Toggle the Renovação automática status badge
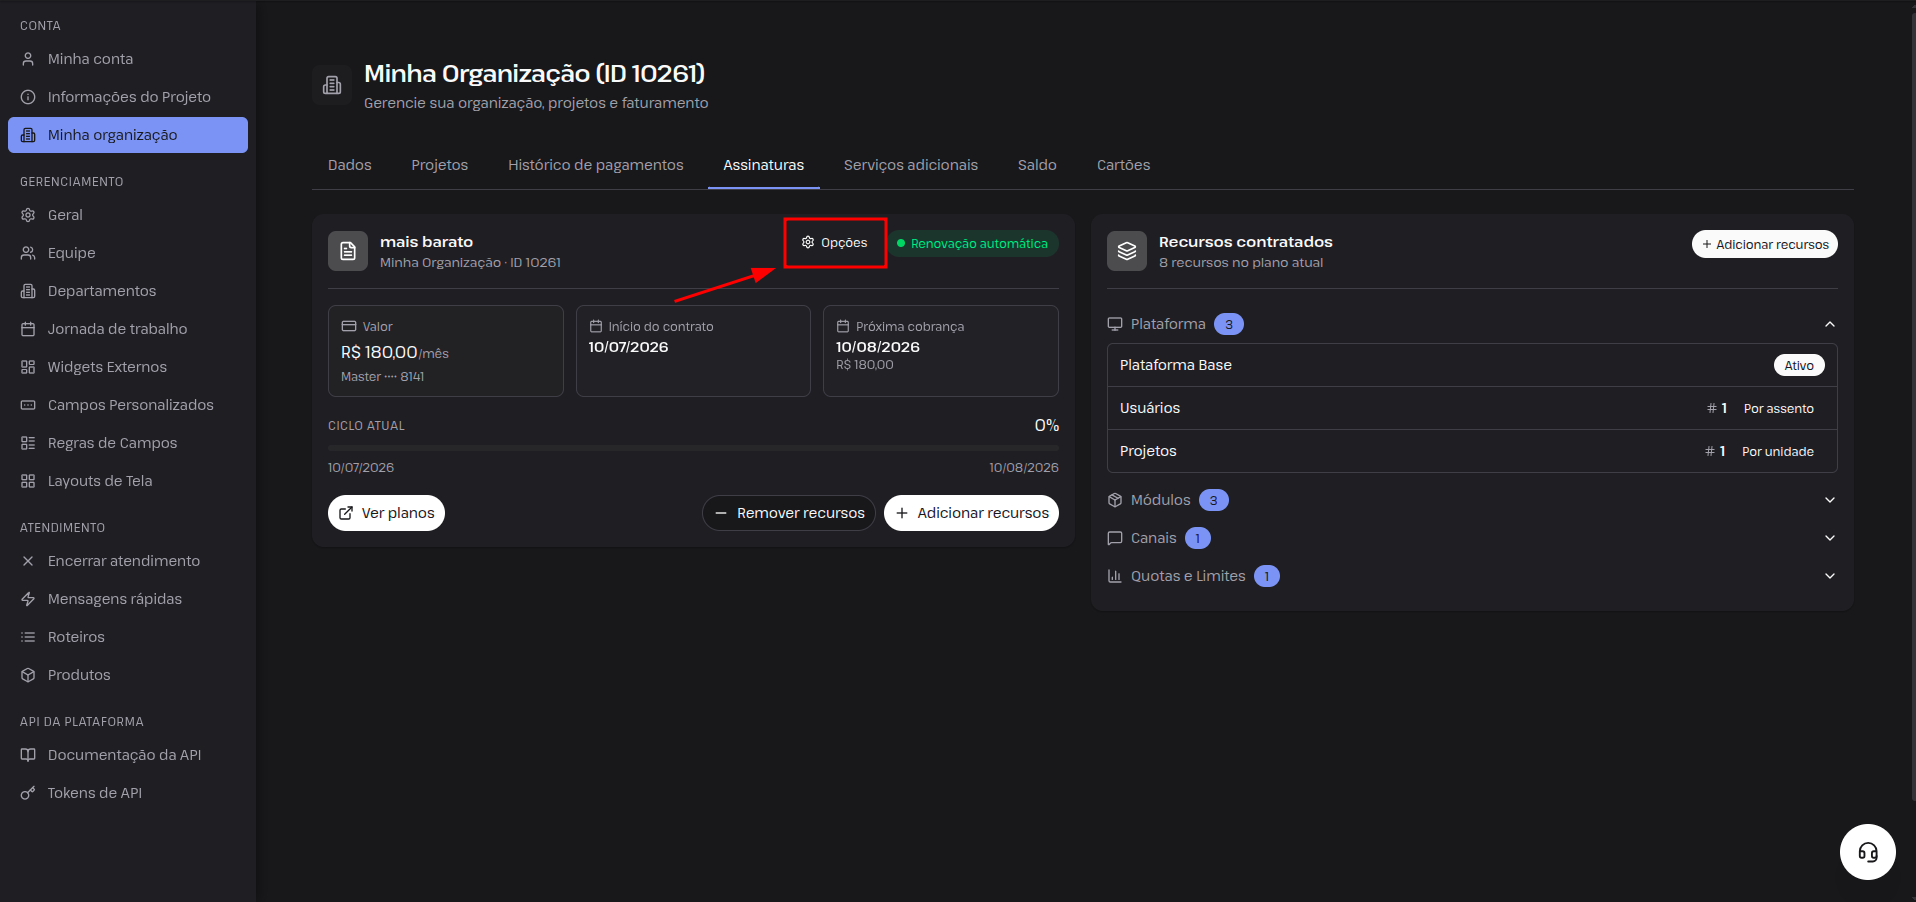Viewport: 1916px width, 902px height. [x=973, y=244]
